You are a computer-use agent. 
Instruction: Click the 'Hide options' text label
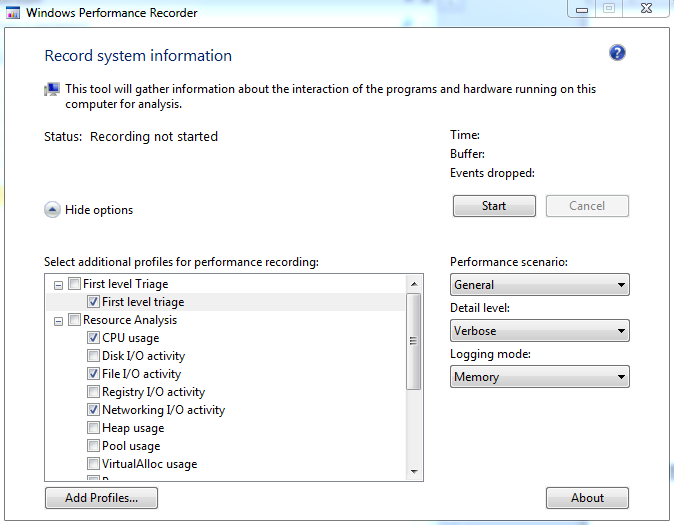coord(99,210)
